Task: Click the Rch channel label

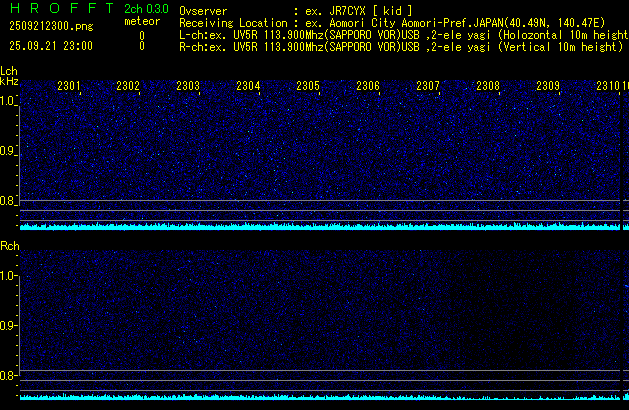Action: (9, 246)
